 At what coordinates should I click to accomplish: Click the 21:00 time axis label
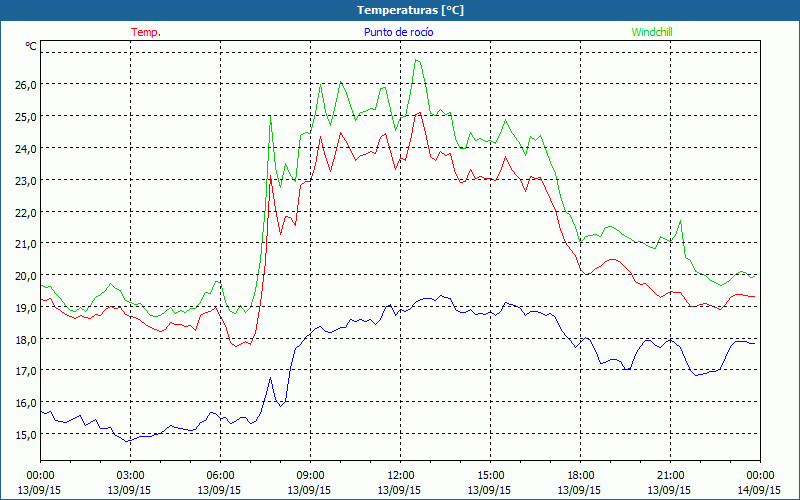click(x=670, y=476)
